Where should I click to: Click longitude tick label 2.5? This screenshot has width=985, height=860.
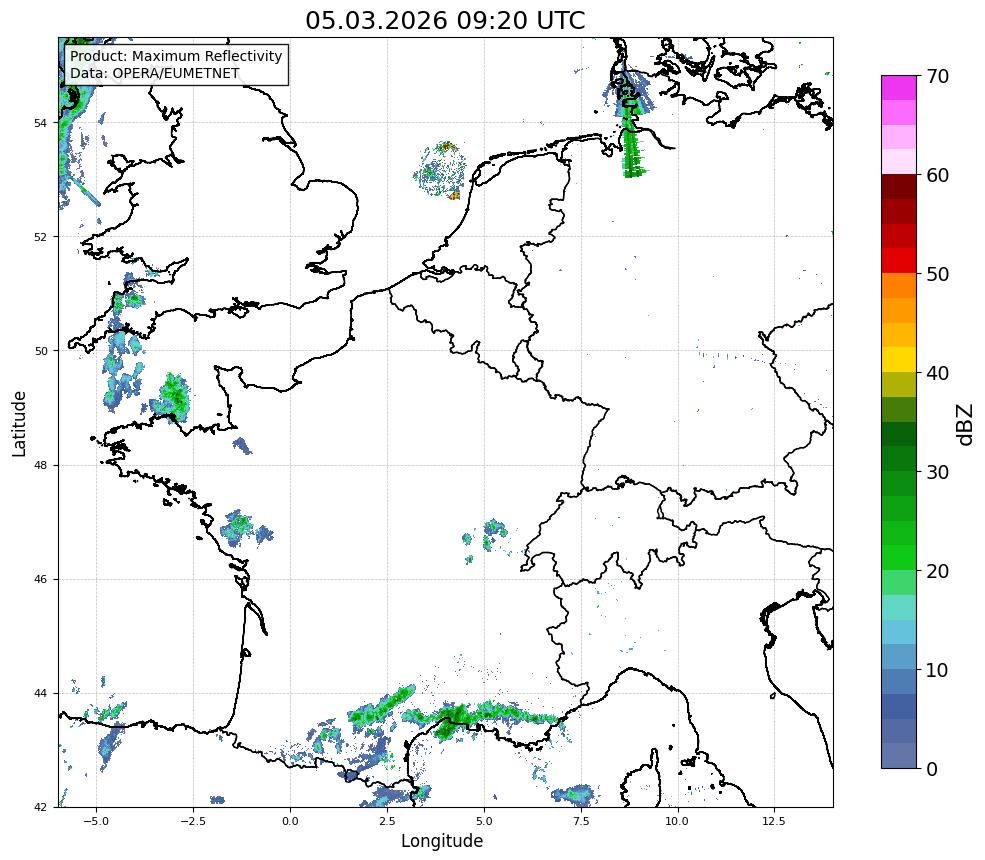click(x=387, y=821)
